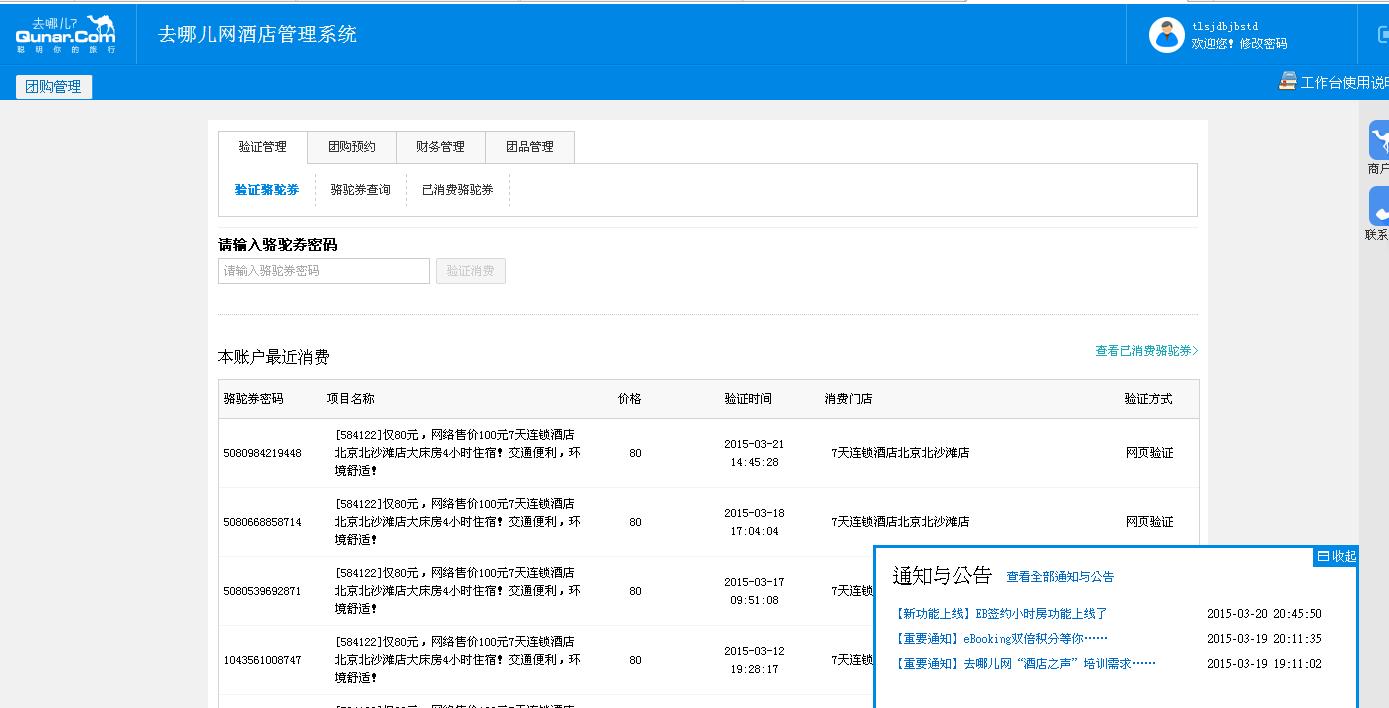The height and width of the screenshot is (708, 1389).
Task: Click coupon code 1043561008747
Action: tap(262, 661)
